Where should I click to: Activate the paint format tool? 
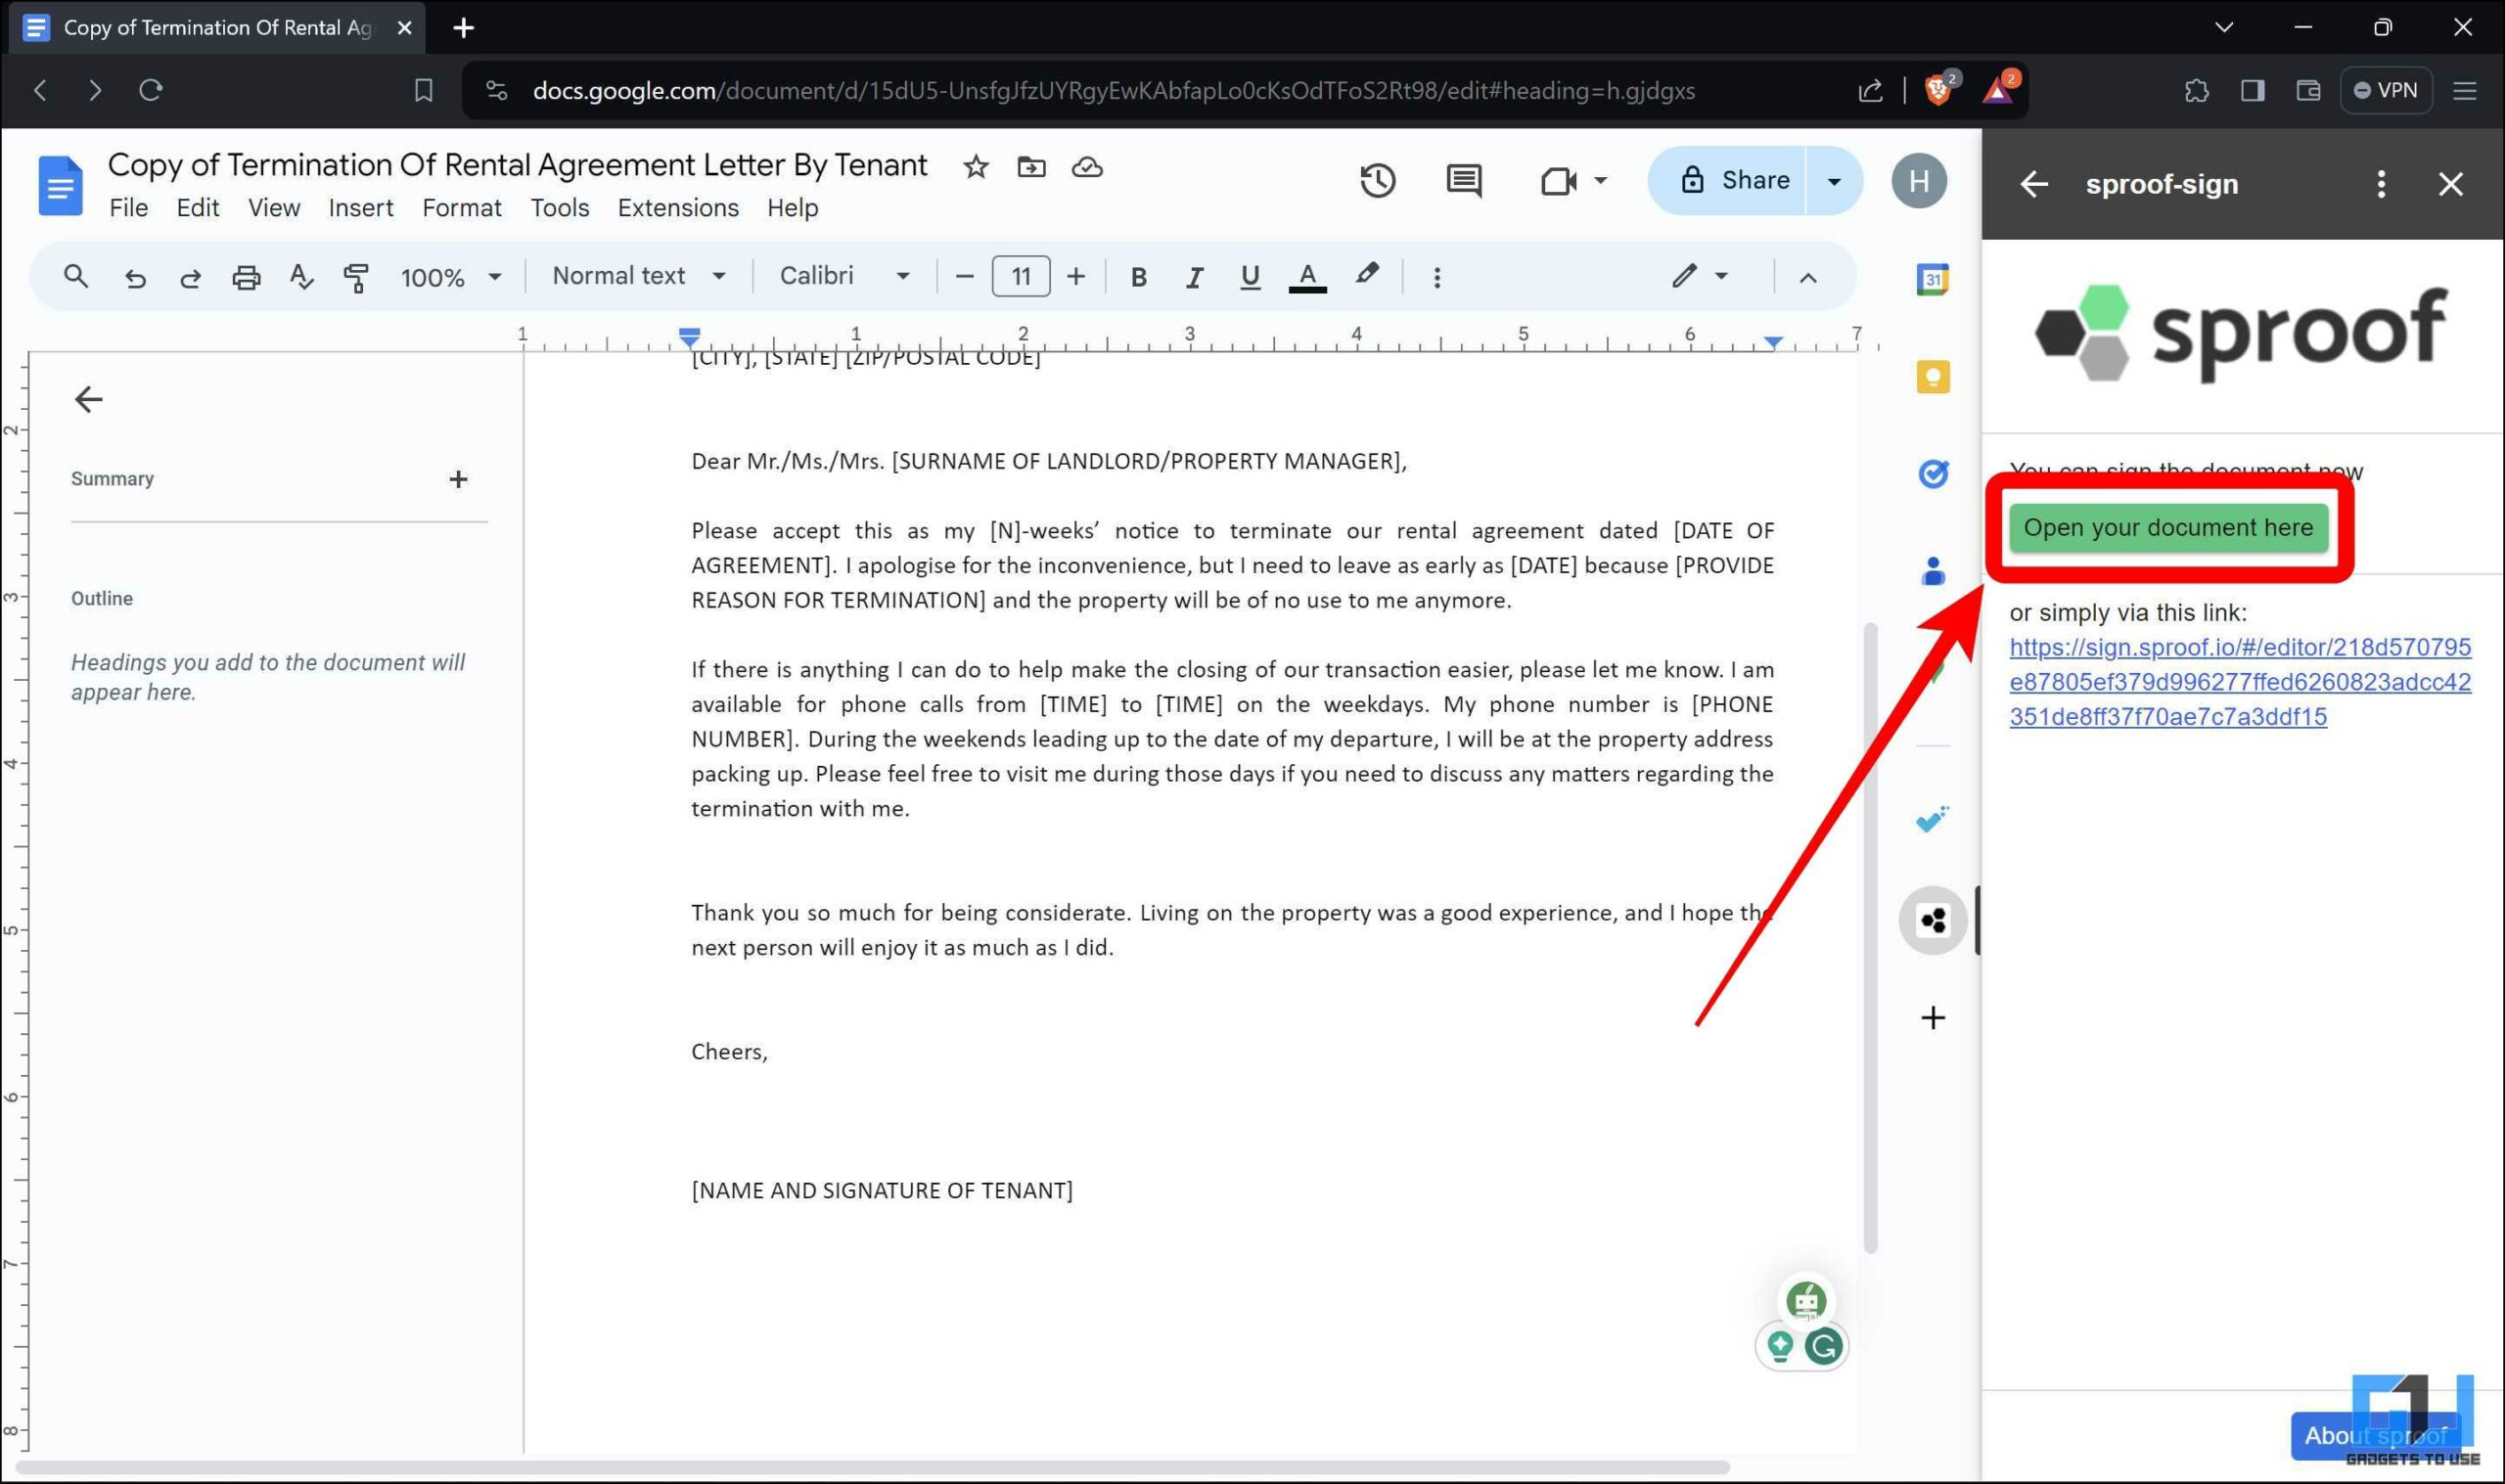click(356, 277)
